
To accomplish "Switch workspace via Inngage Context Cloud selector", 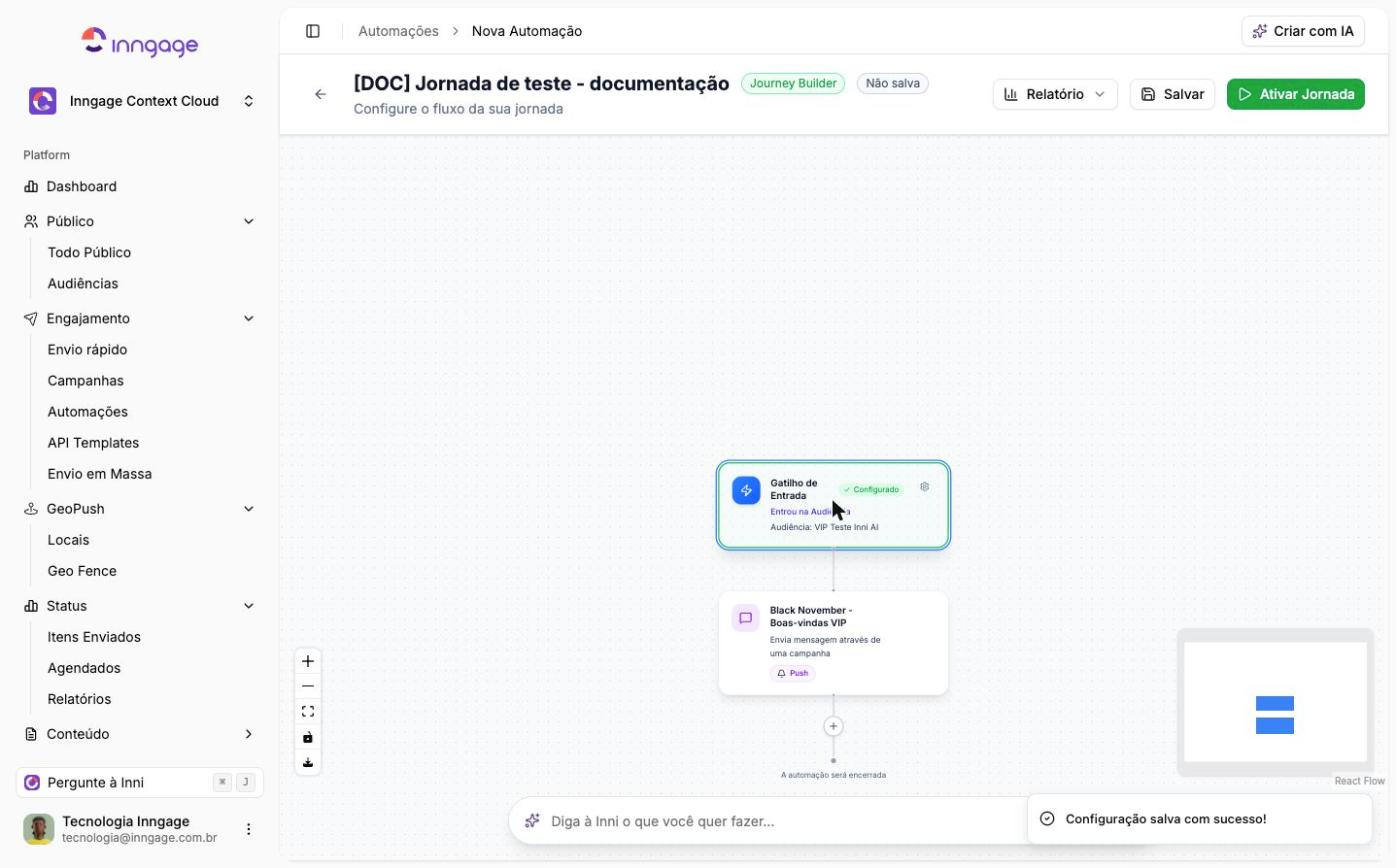I will coord(139,101).
